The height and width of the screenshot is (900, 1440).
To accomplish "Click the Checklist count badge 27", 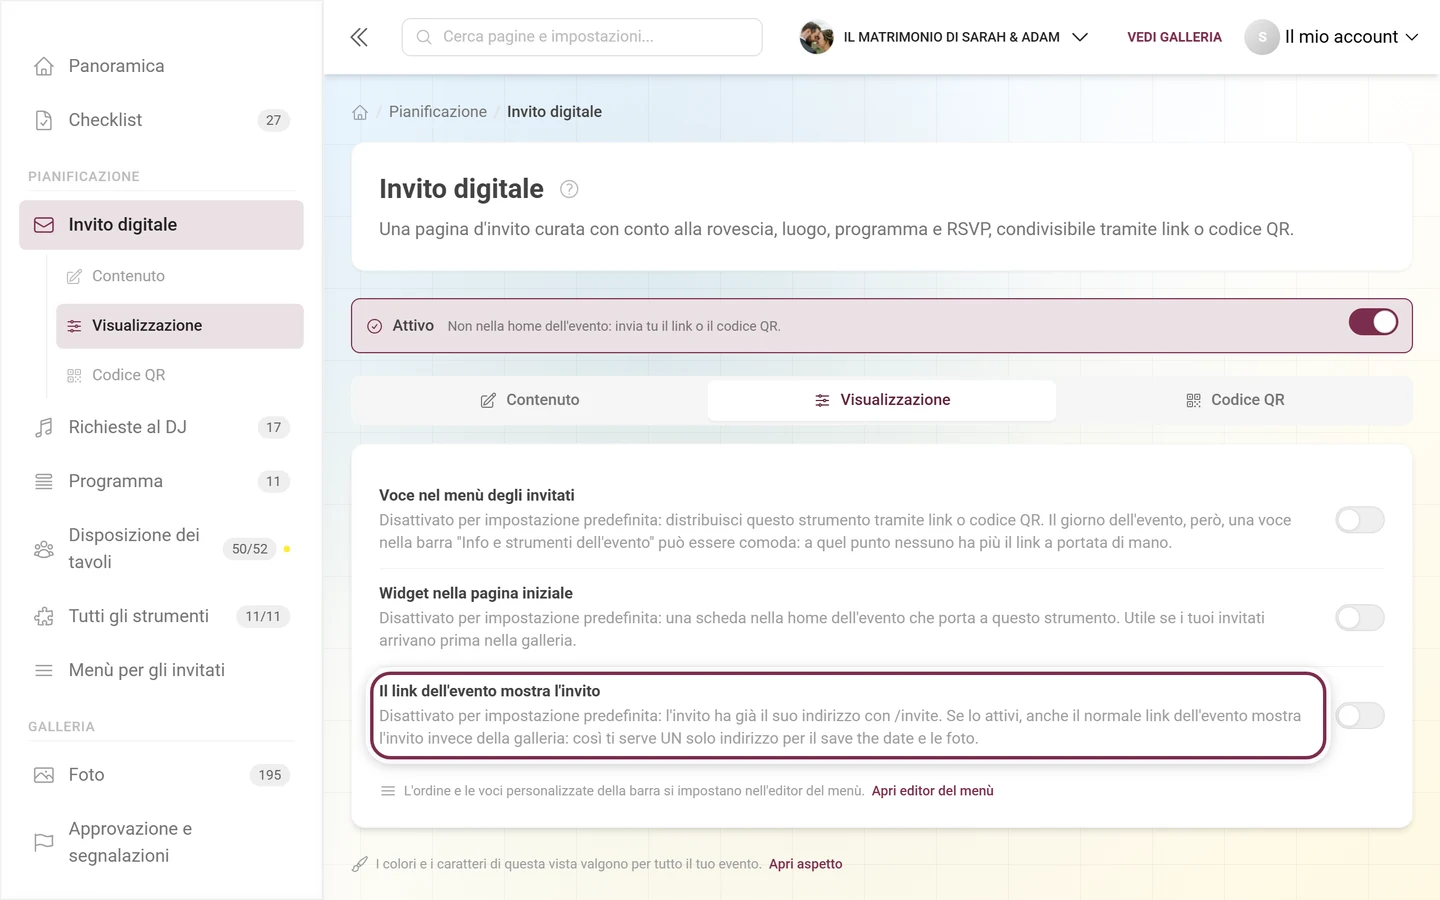I will point(274,120).
